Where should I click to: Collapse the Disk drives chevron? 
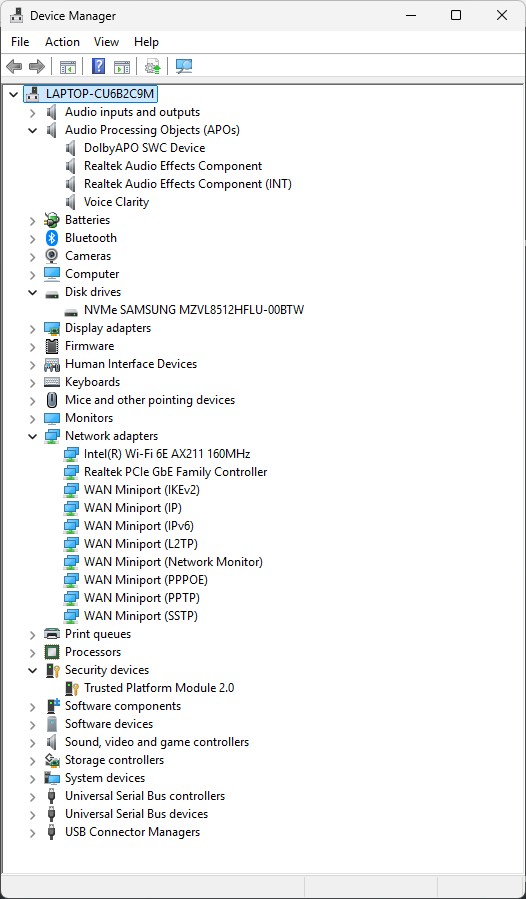point(33,292)
